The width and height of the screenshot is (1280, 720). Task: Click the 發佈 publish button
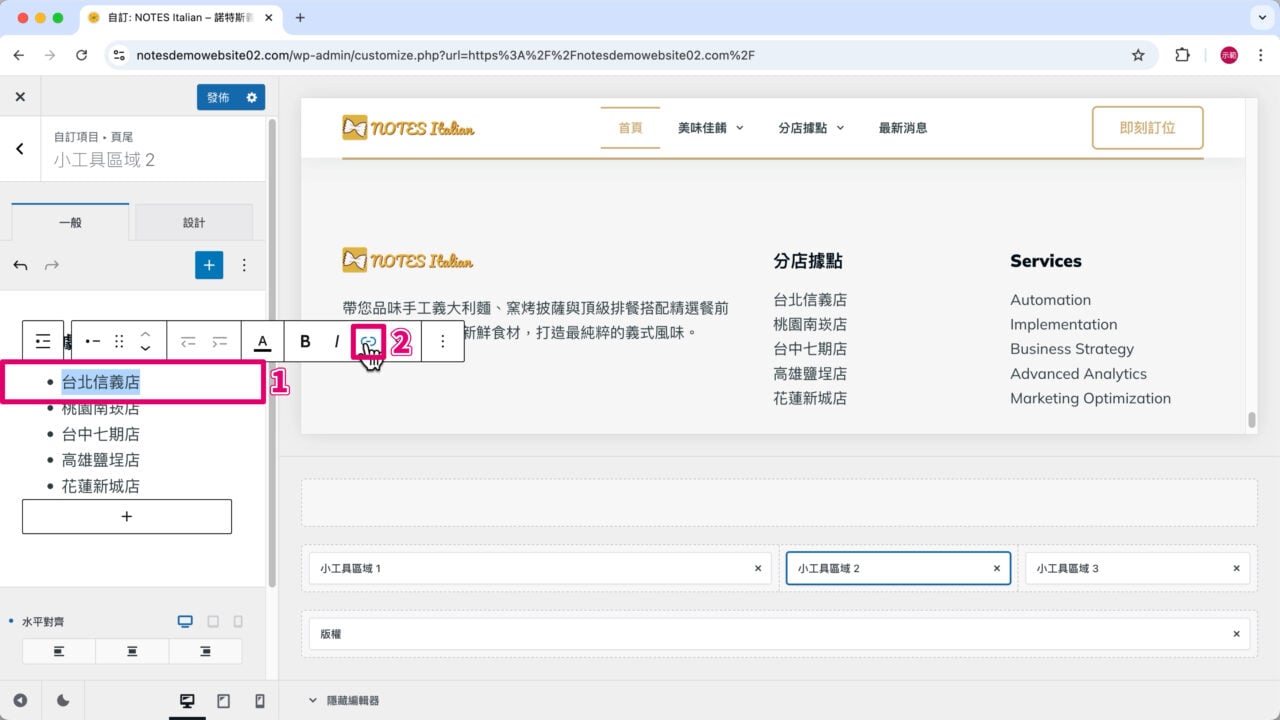[x=219, y=96]
